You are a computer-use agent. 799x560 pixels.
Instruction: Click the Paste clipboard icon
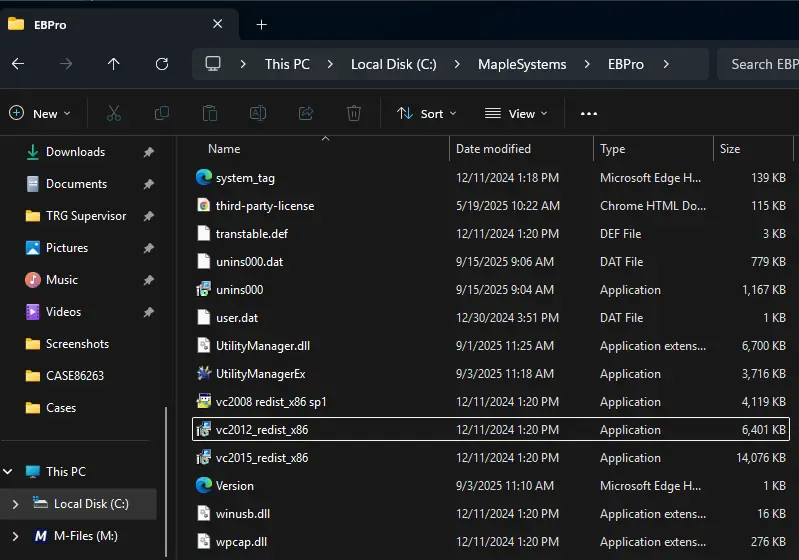point(209,113)
